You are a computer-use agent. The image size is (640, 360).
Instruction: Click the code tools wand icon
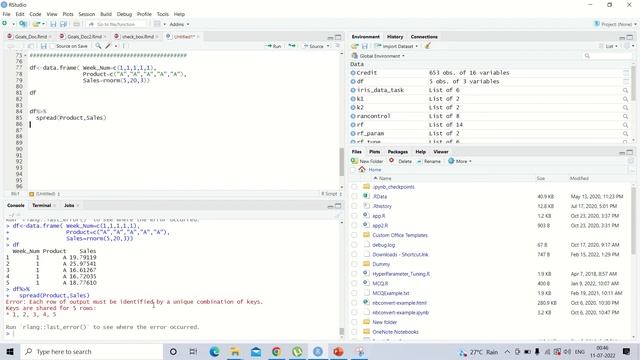coord(108,46)
